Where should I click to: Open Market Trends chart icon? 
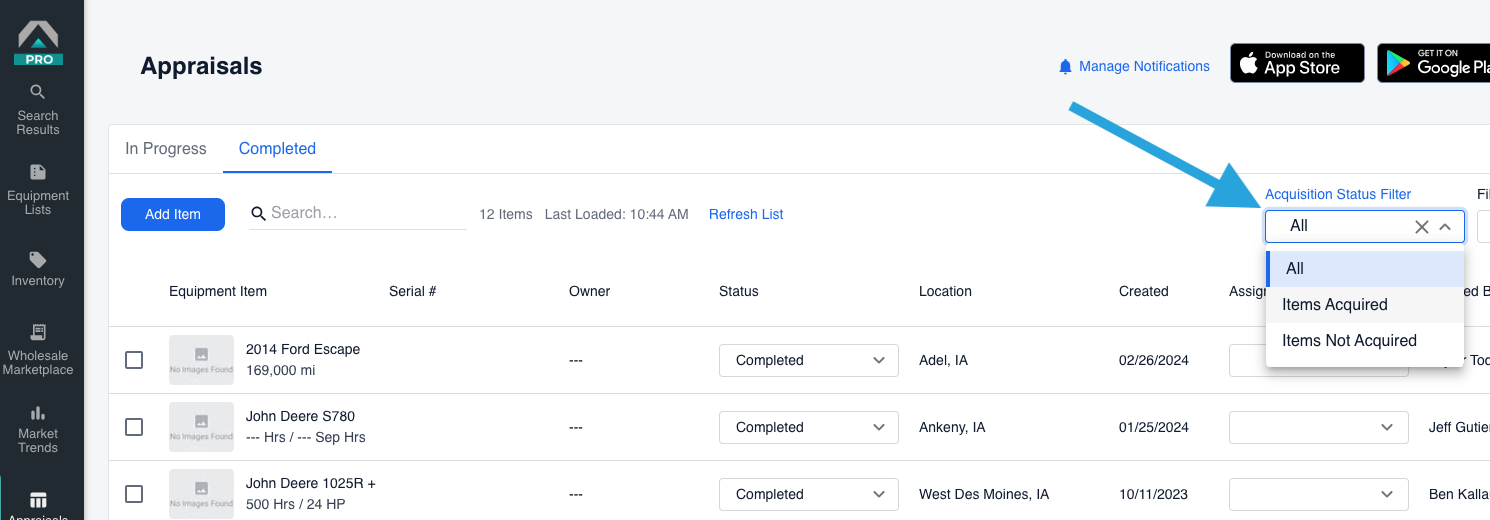[x=38, y=412]
